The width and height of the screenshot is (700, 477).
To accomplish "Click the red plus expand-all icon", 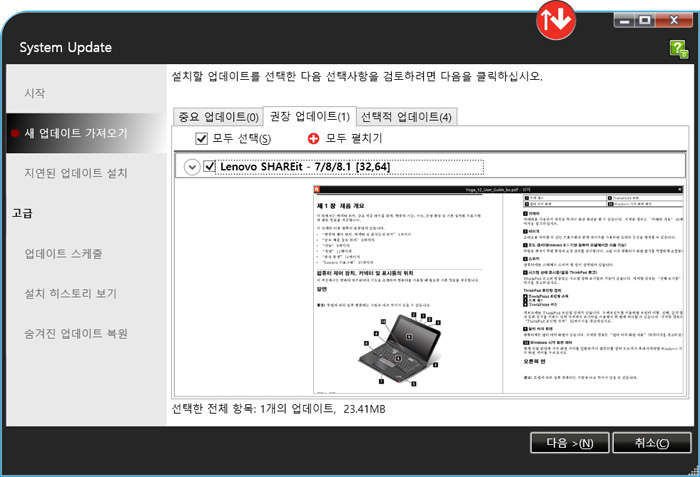I will pyautogui.click(x=313, y=138).
